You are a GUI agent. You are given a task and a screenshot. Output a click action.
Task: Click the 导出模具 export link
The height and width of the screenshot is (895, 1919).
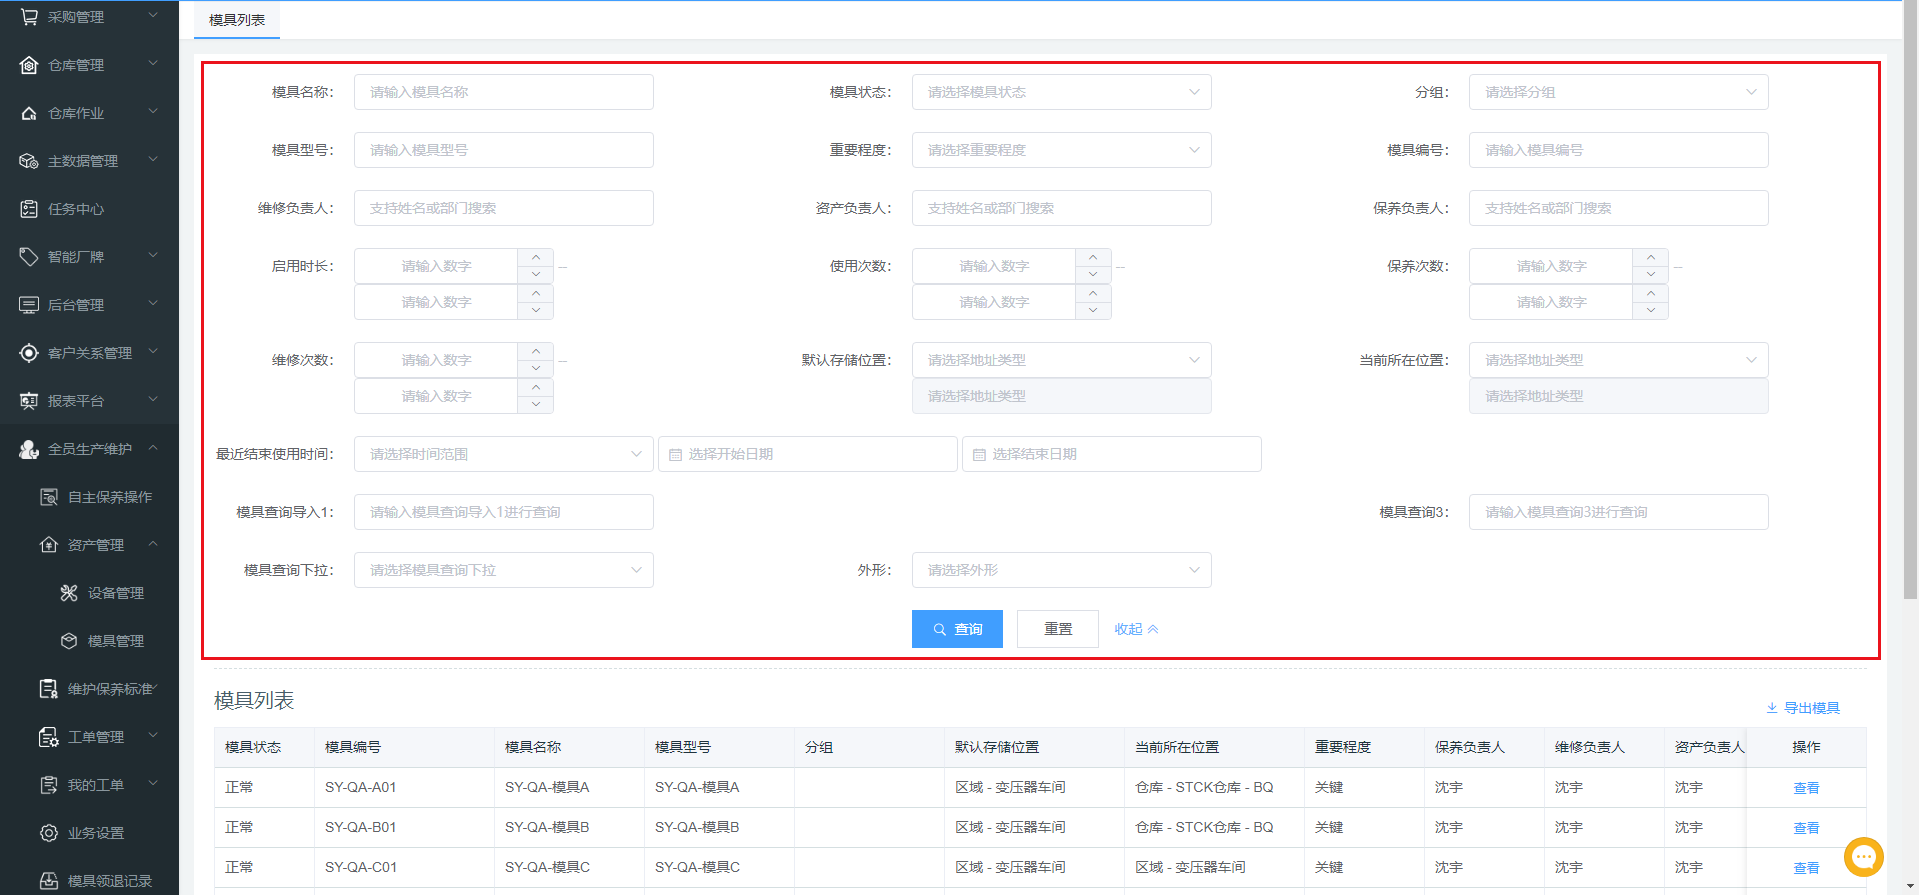click(x=1803, y=708)
